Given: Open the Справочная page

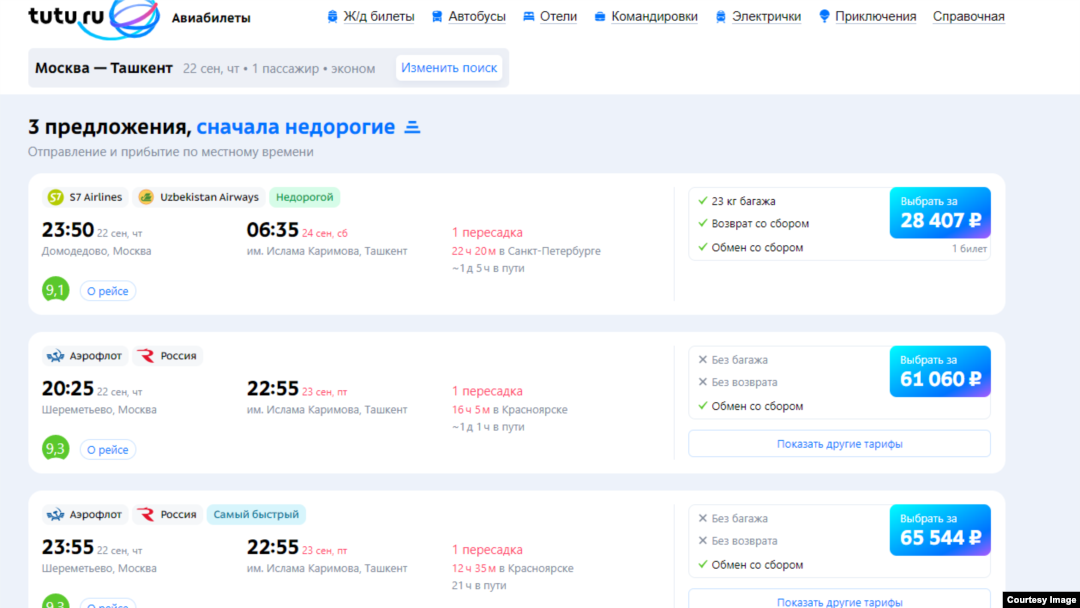Looking at the screenshot, I should click(968, 17).
